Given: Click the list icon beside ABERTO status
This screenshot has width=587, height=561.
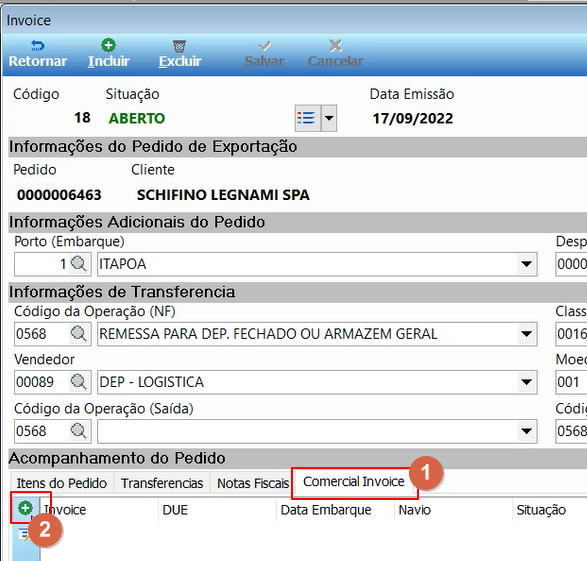Looking at the screenshot, I should (307, 118).
